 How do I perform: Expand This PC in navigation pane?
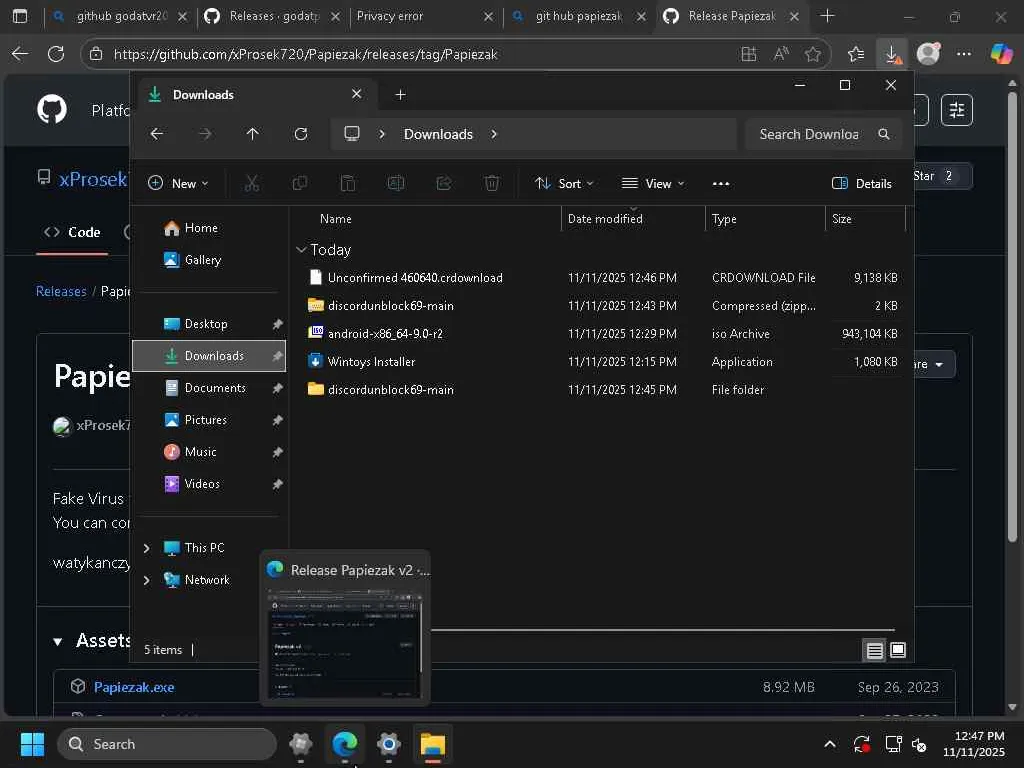(147, 548)
